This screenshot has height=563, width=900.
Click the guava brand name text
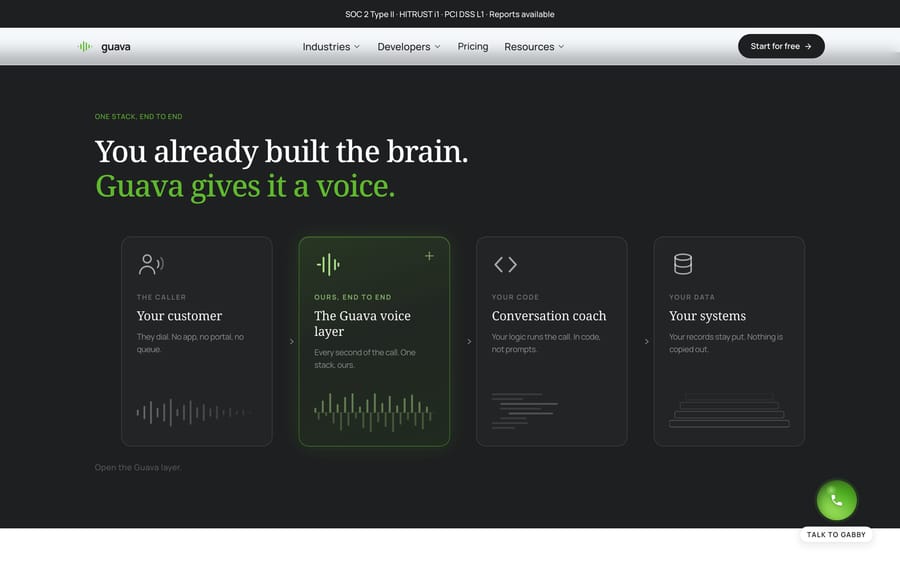(115, 47)
